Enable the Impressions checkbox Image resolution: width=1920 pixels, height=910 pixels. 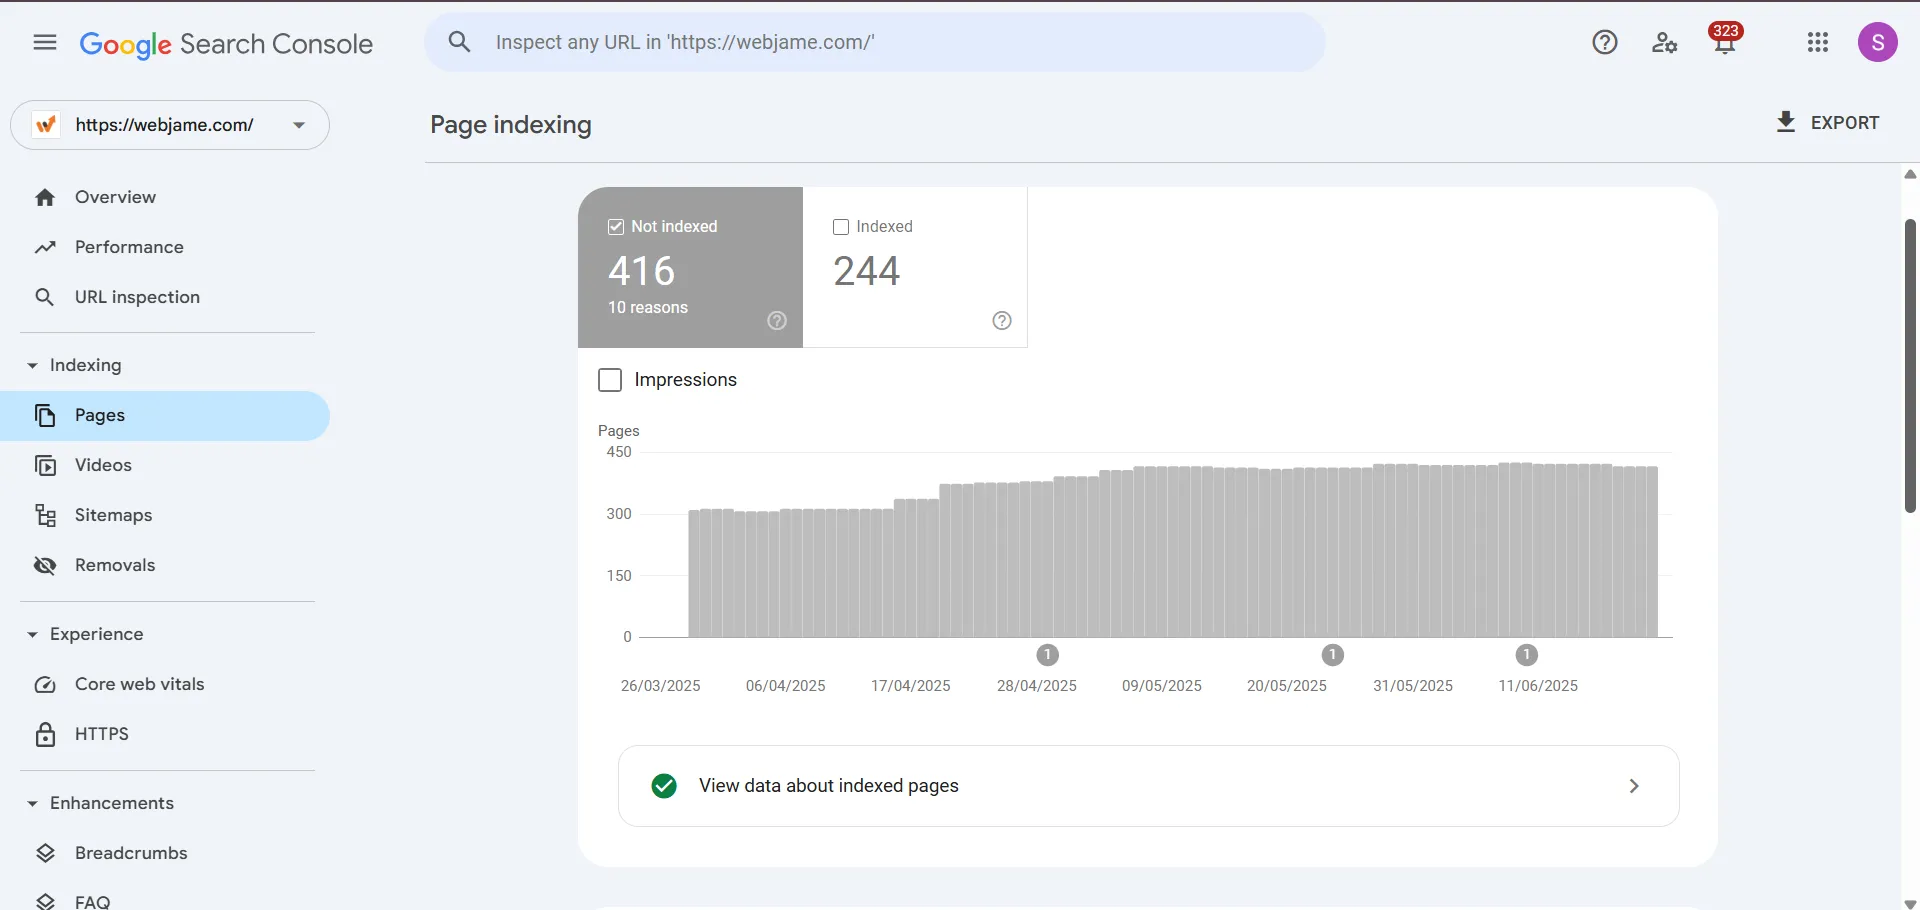click(610, 380)
